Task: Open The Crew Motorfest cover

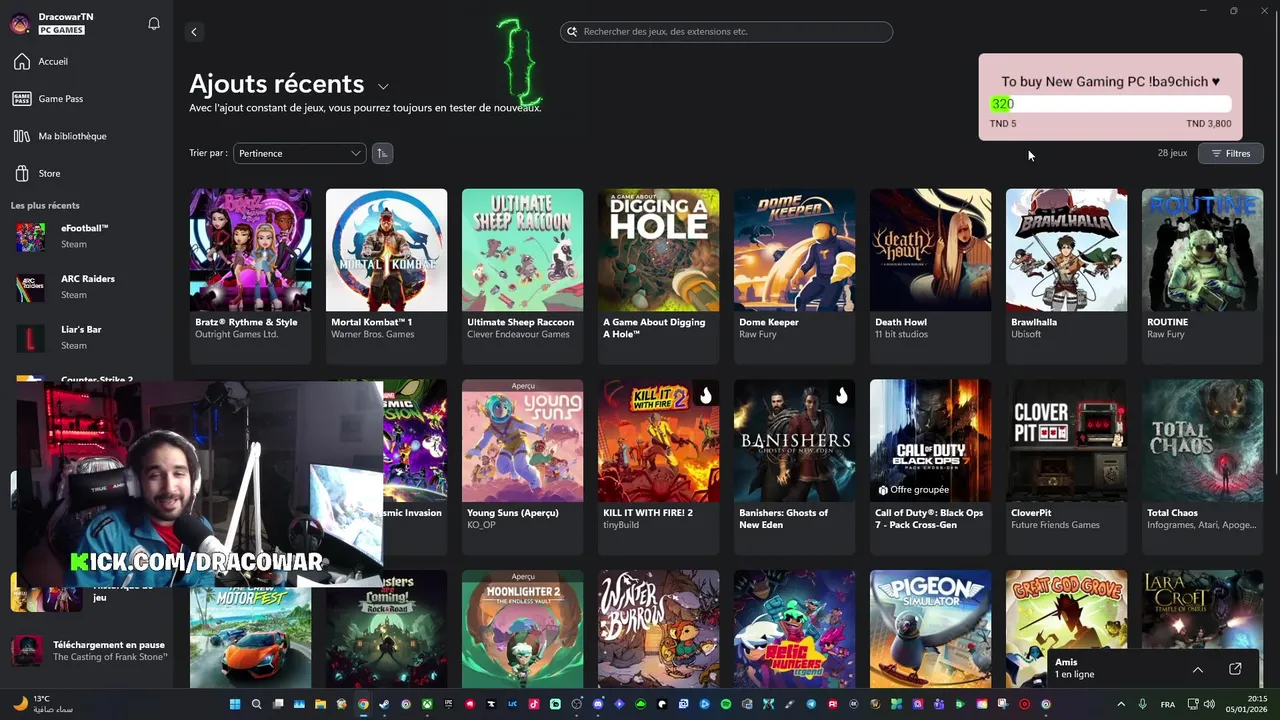Action: (250, 638)
